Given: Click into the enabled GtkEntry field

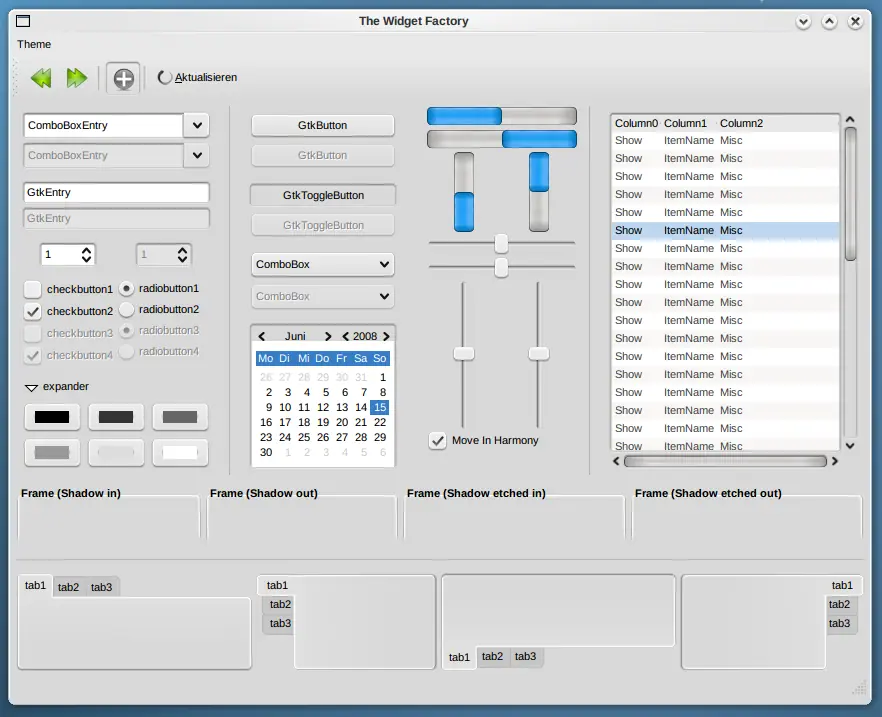Looking at the screenshot, I should pyautogui.click(x=116, y=192).
